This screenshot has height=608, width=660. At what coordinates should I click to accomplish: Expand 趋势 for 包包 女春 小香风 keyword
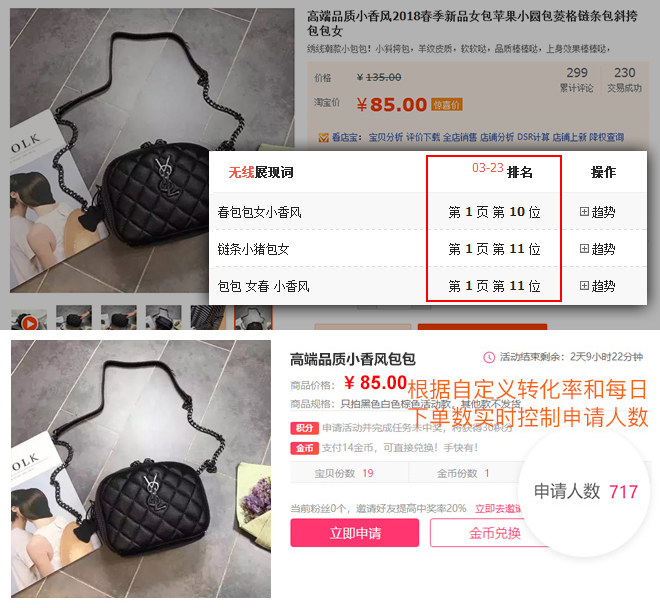pos(597,286)
